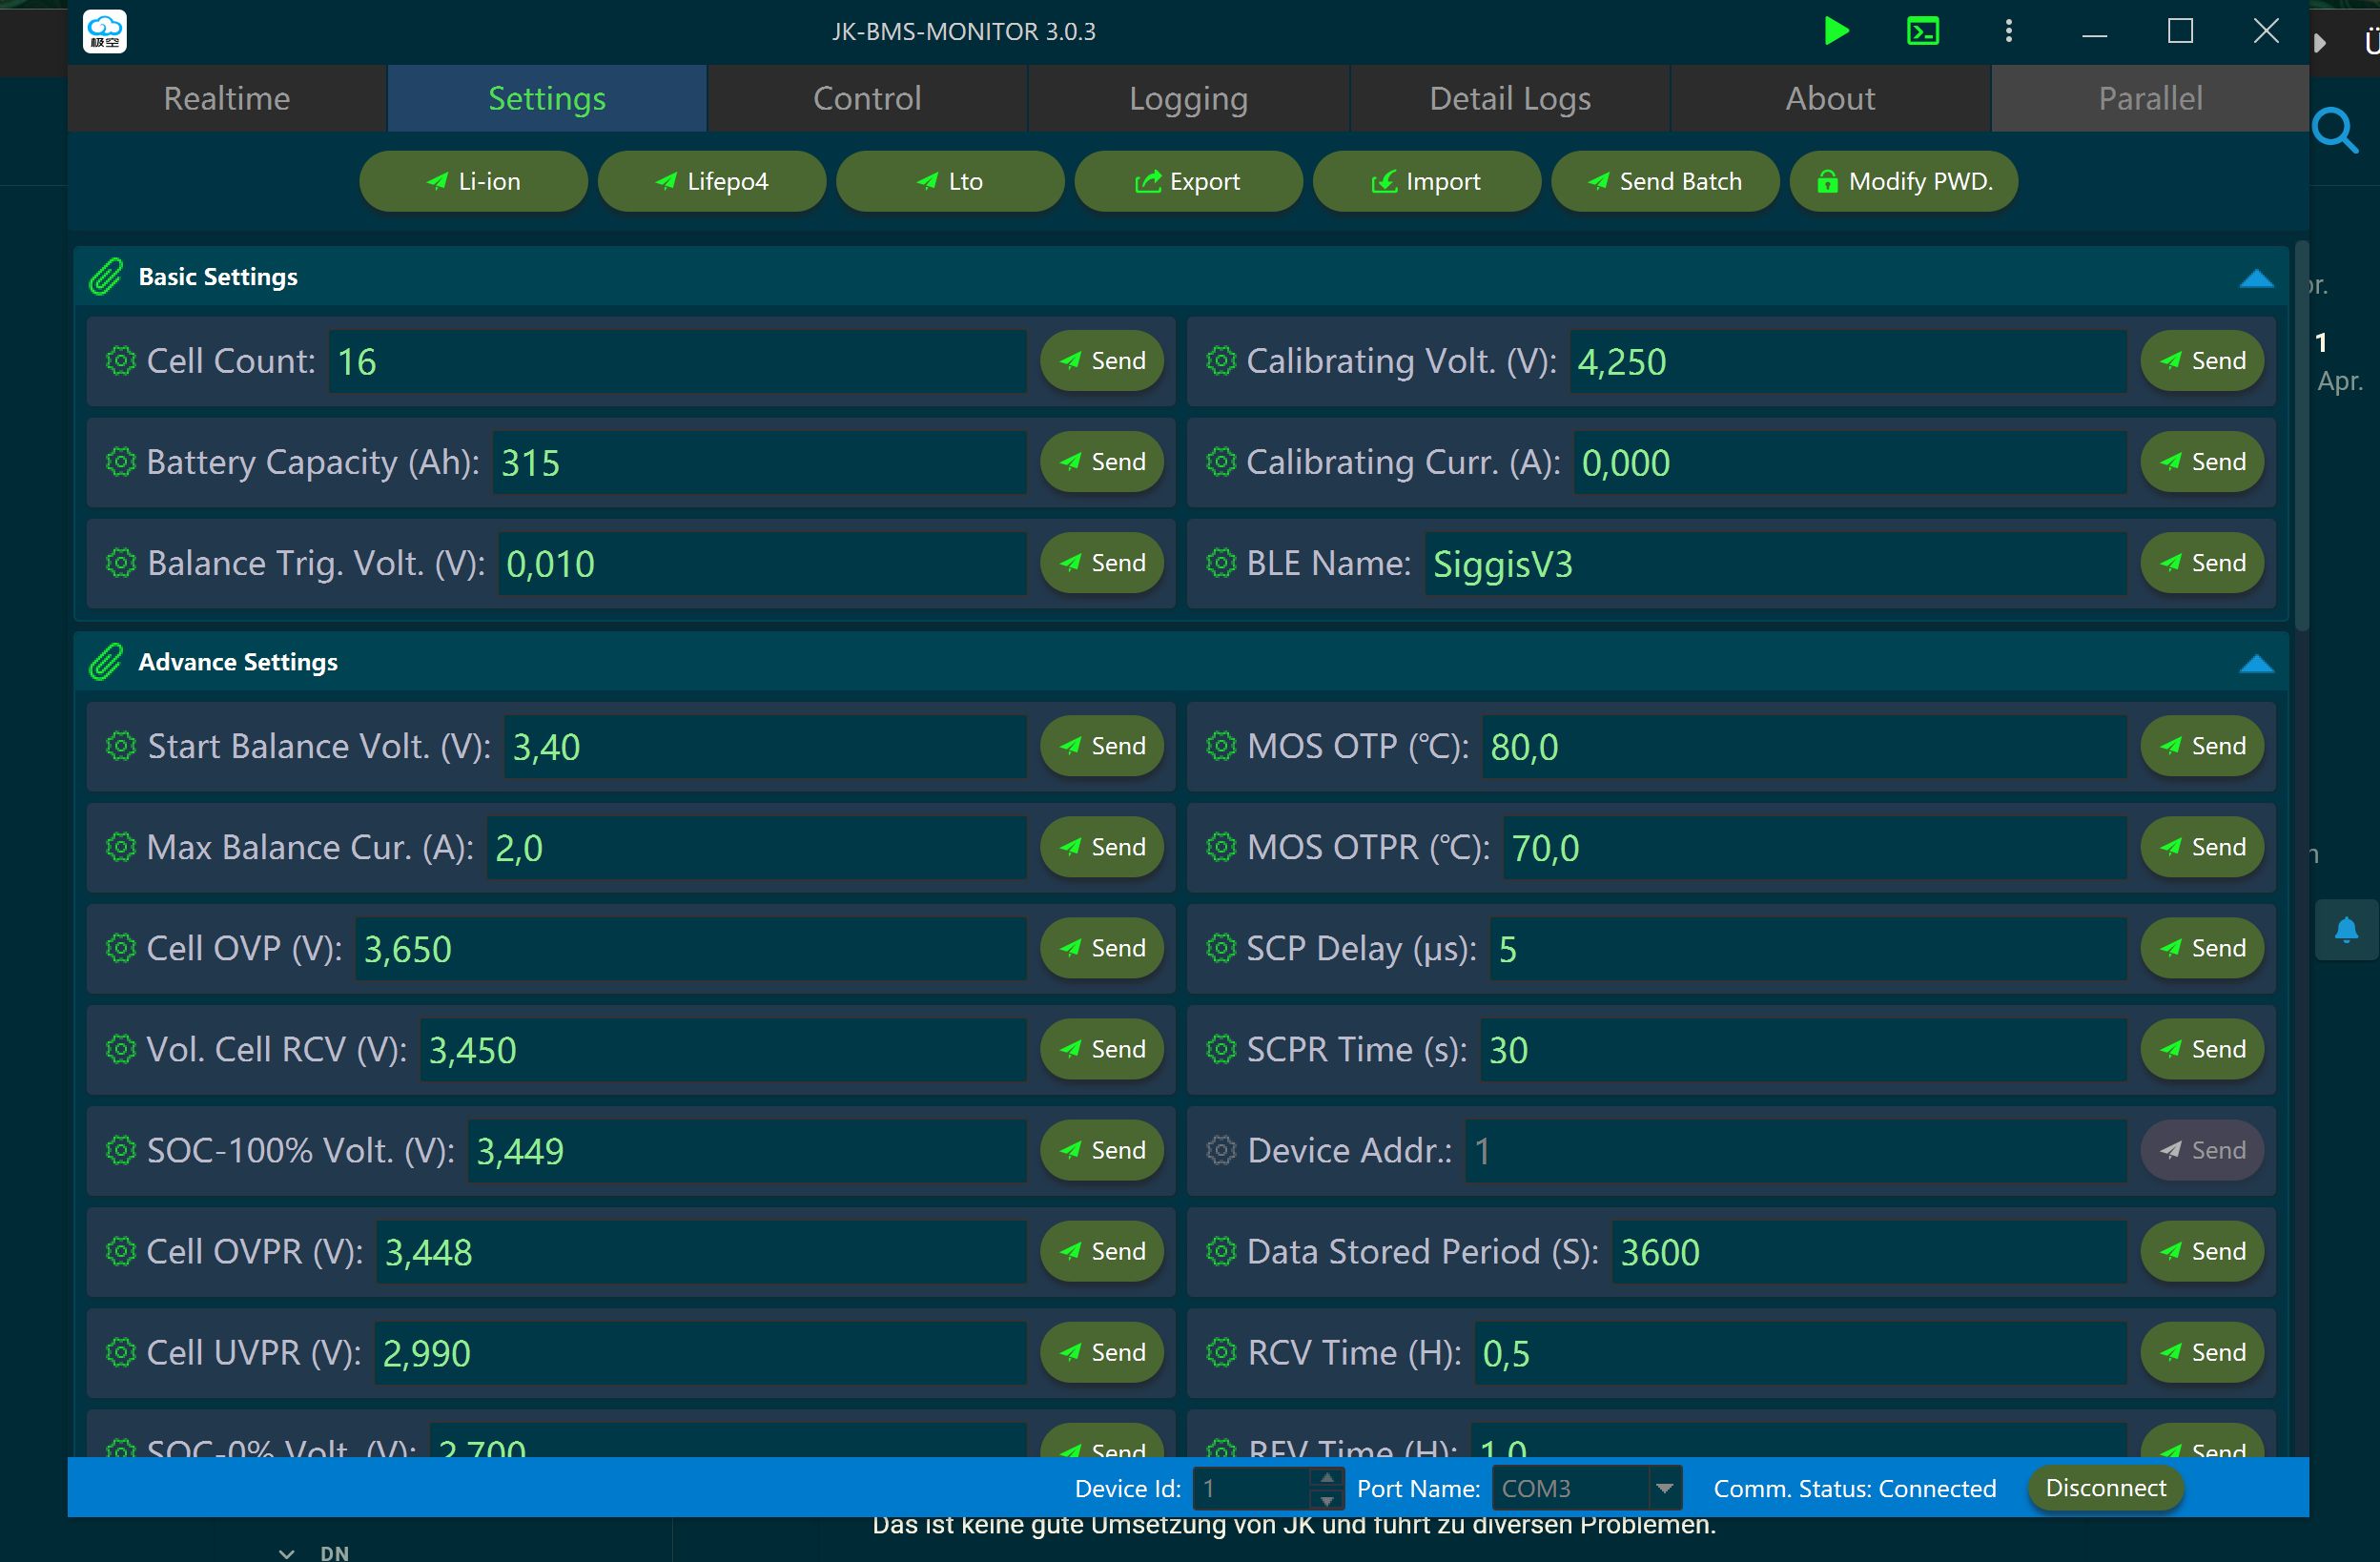2380x1562 pixels.
Task: Click gear icon next to Cell Count
Action: (x=121, y=360)
